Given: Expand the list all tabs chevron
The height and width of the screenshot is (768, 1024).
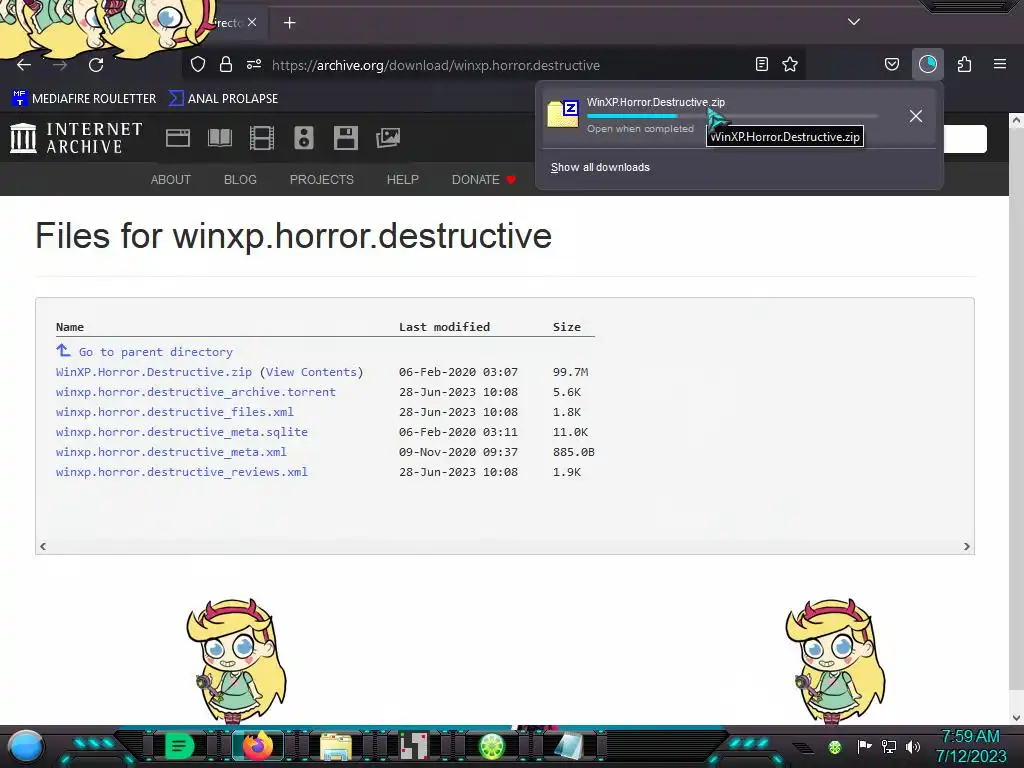Looking at the screenshot, I should 854,22.
